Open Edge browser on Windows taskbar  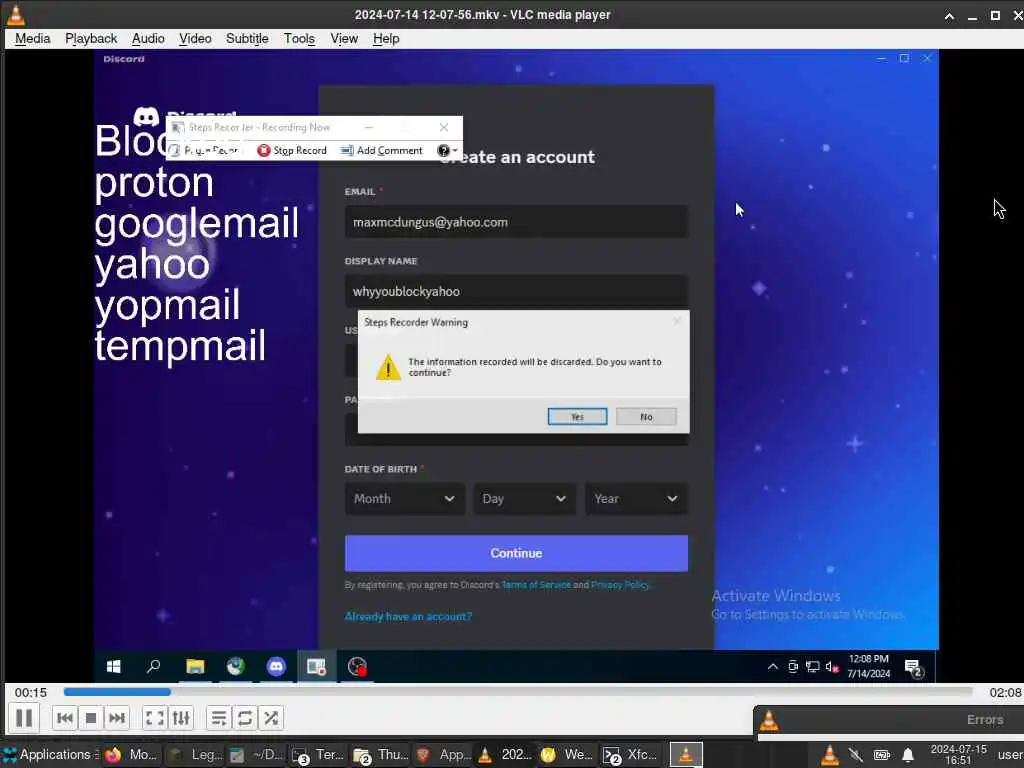click(235, 666)
